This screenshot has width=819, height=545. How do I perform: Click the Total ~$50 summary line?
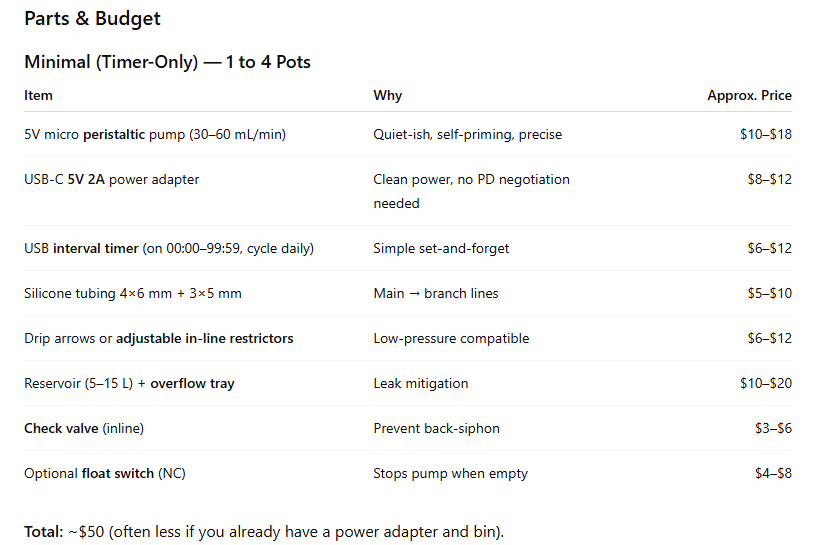[264, 531]
